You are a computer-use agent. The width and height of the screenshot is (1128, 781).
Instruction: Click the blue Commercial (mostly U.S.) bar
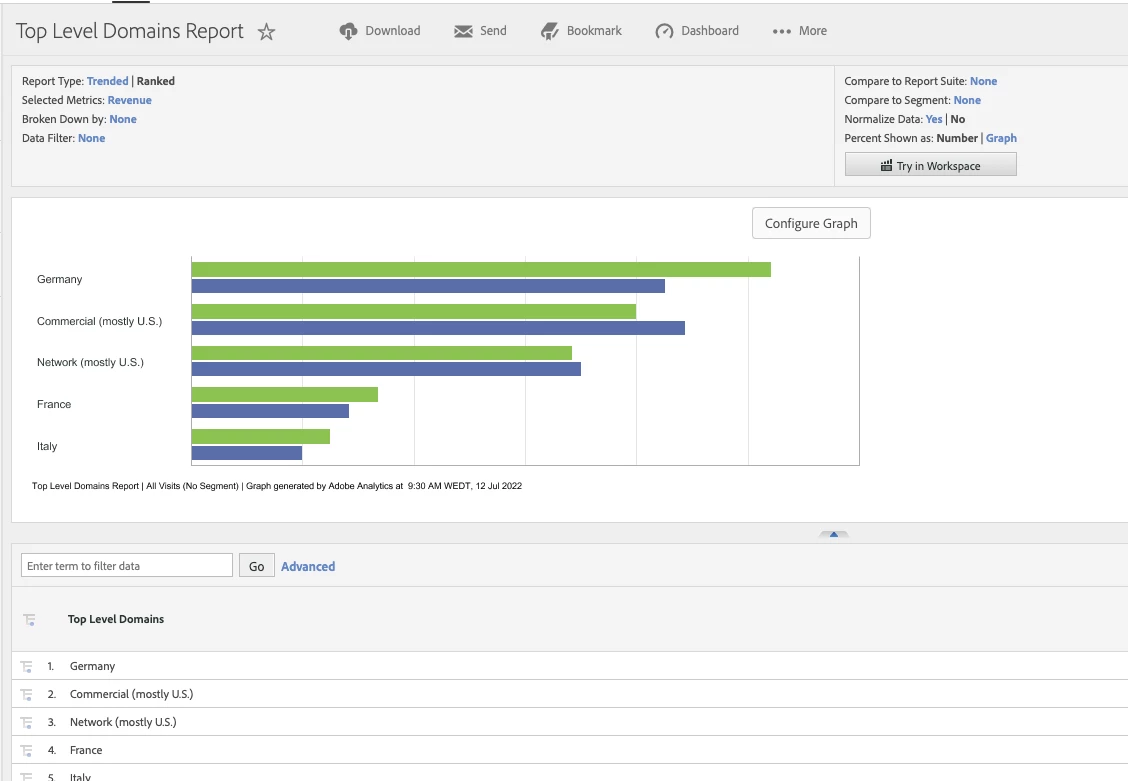pyautogui.click(x=438, y=328)
